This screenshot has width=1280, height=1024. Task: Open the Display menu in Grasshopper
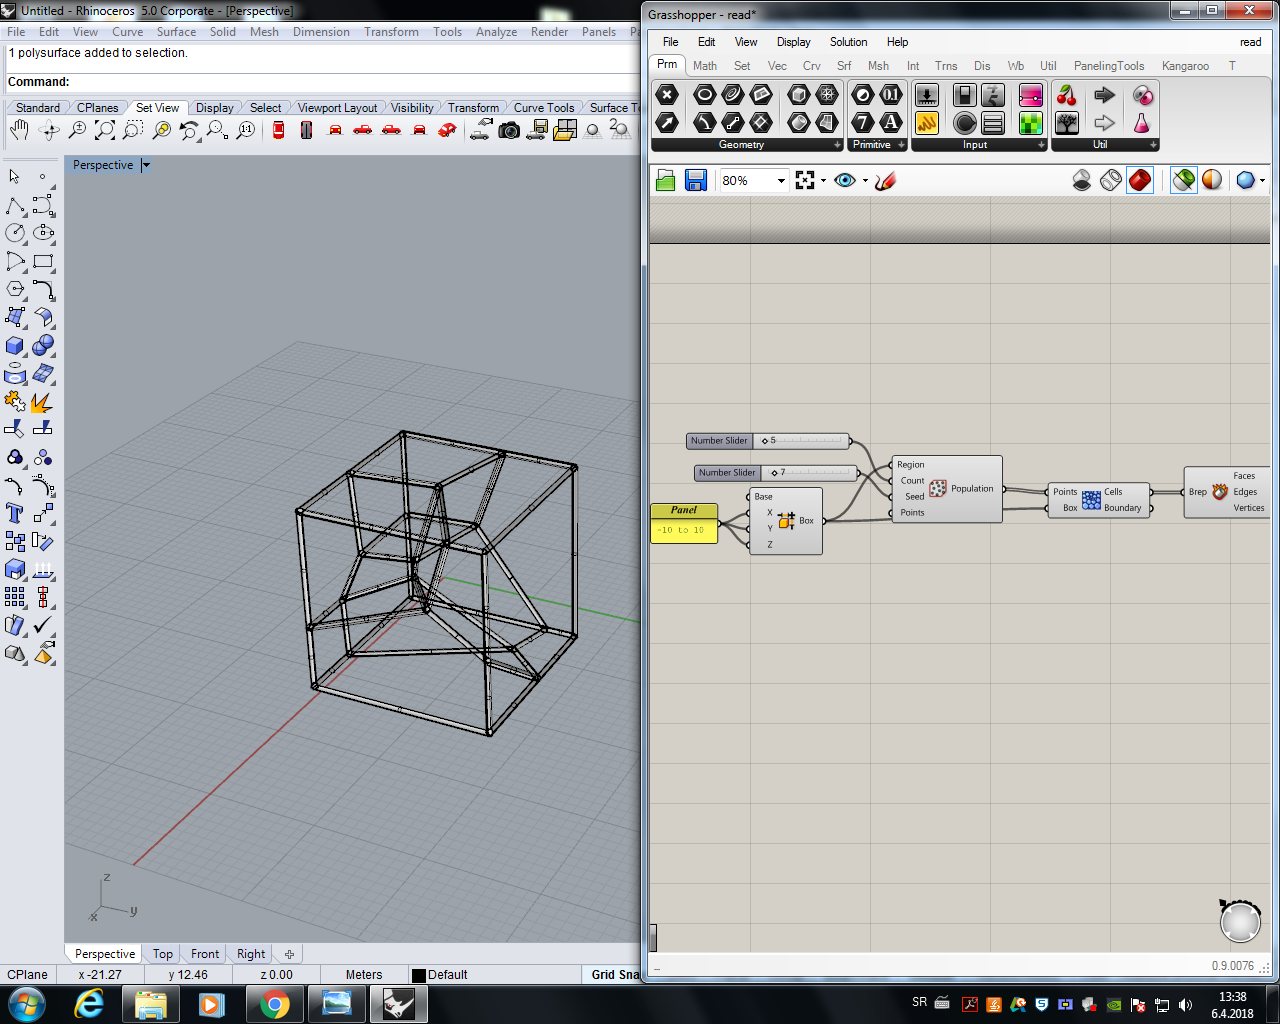[x=794, y=42]
